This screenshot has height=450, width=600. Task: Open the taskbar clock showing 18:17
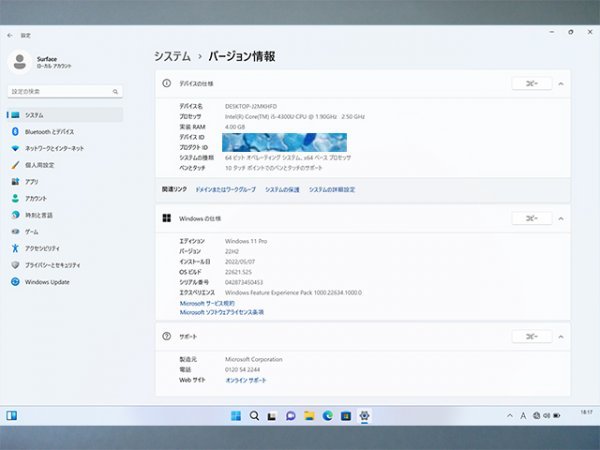pos(586,412)
